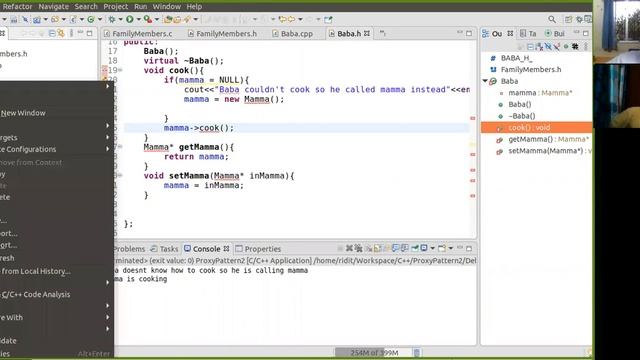640x360 pixels.
Task: Click the Collapse All icon in Project Explorer
Action: click(52, 33)
